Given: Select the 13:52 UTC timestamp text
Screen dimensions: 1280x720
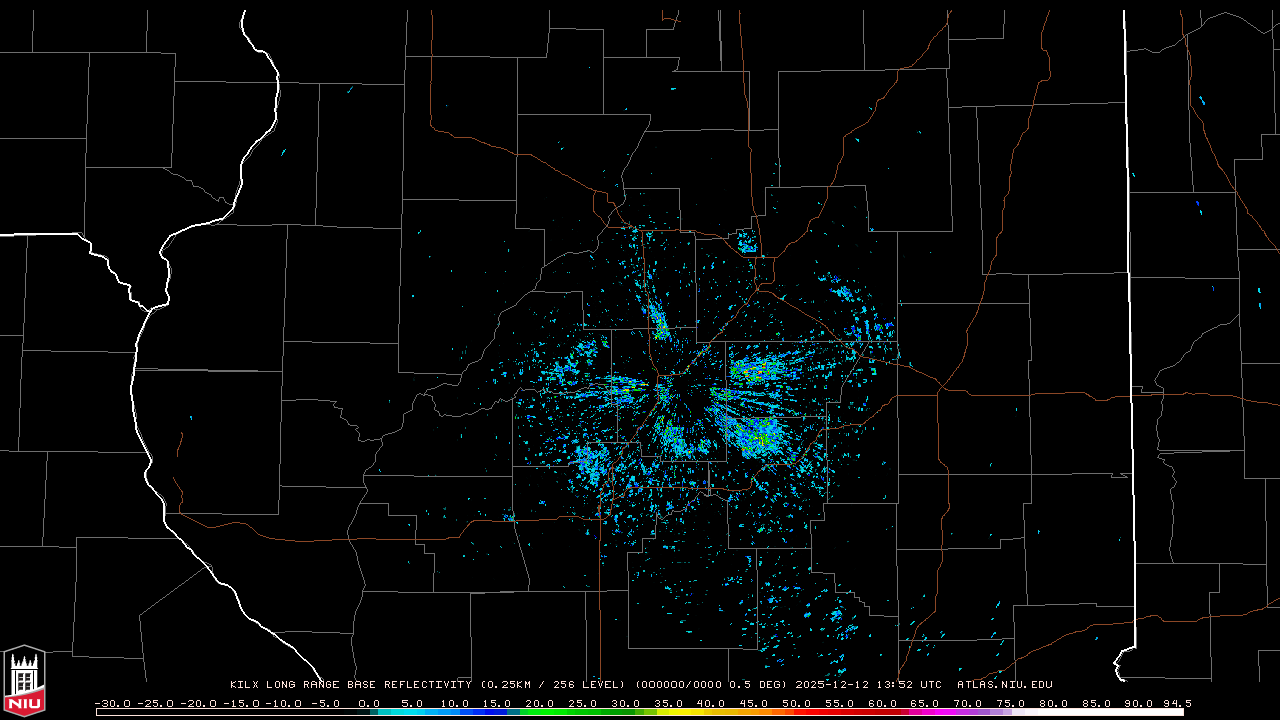Looking at the screenshot, I should click(914, 685).
